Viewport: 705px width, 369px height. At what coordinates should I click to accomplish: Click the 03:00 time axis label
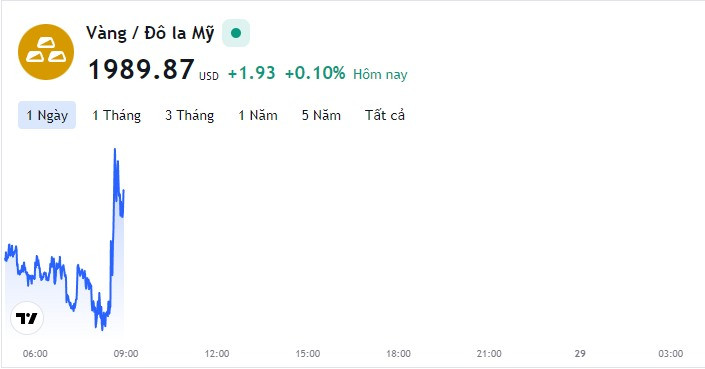pos(671,354)
